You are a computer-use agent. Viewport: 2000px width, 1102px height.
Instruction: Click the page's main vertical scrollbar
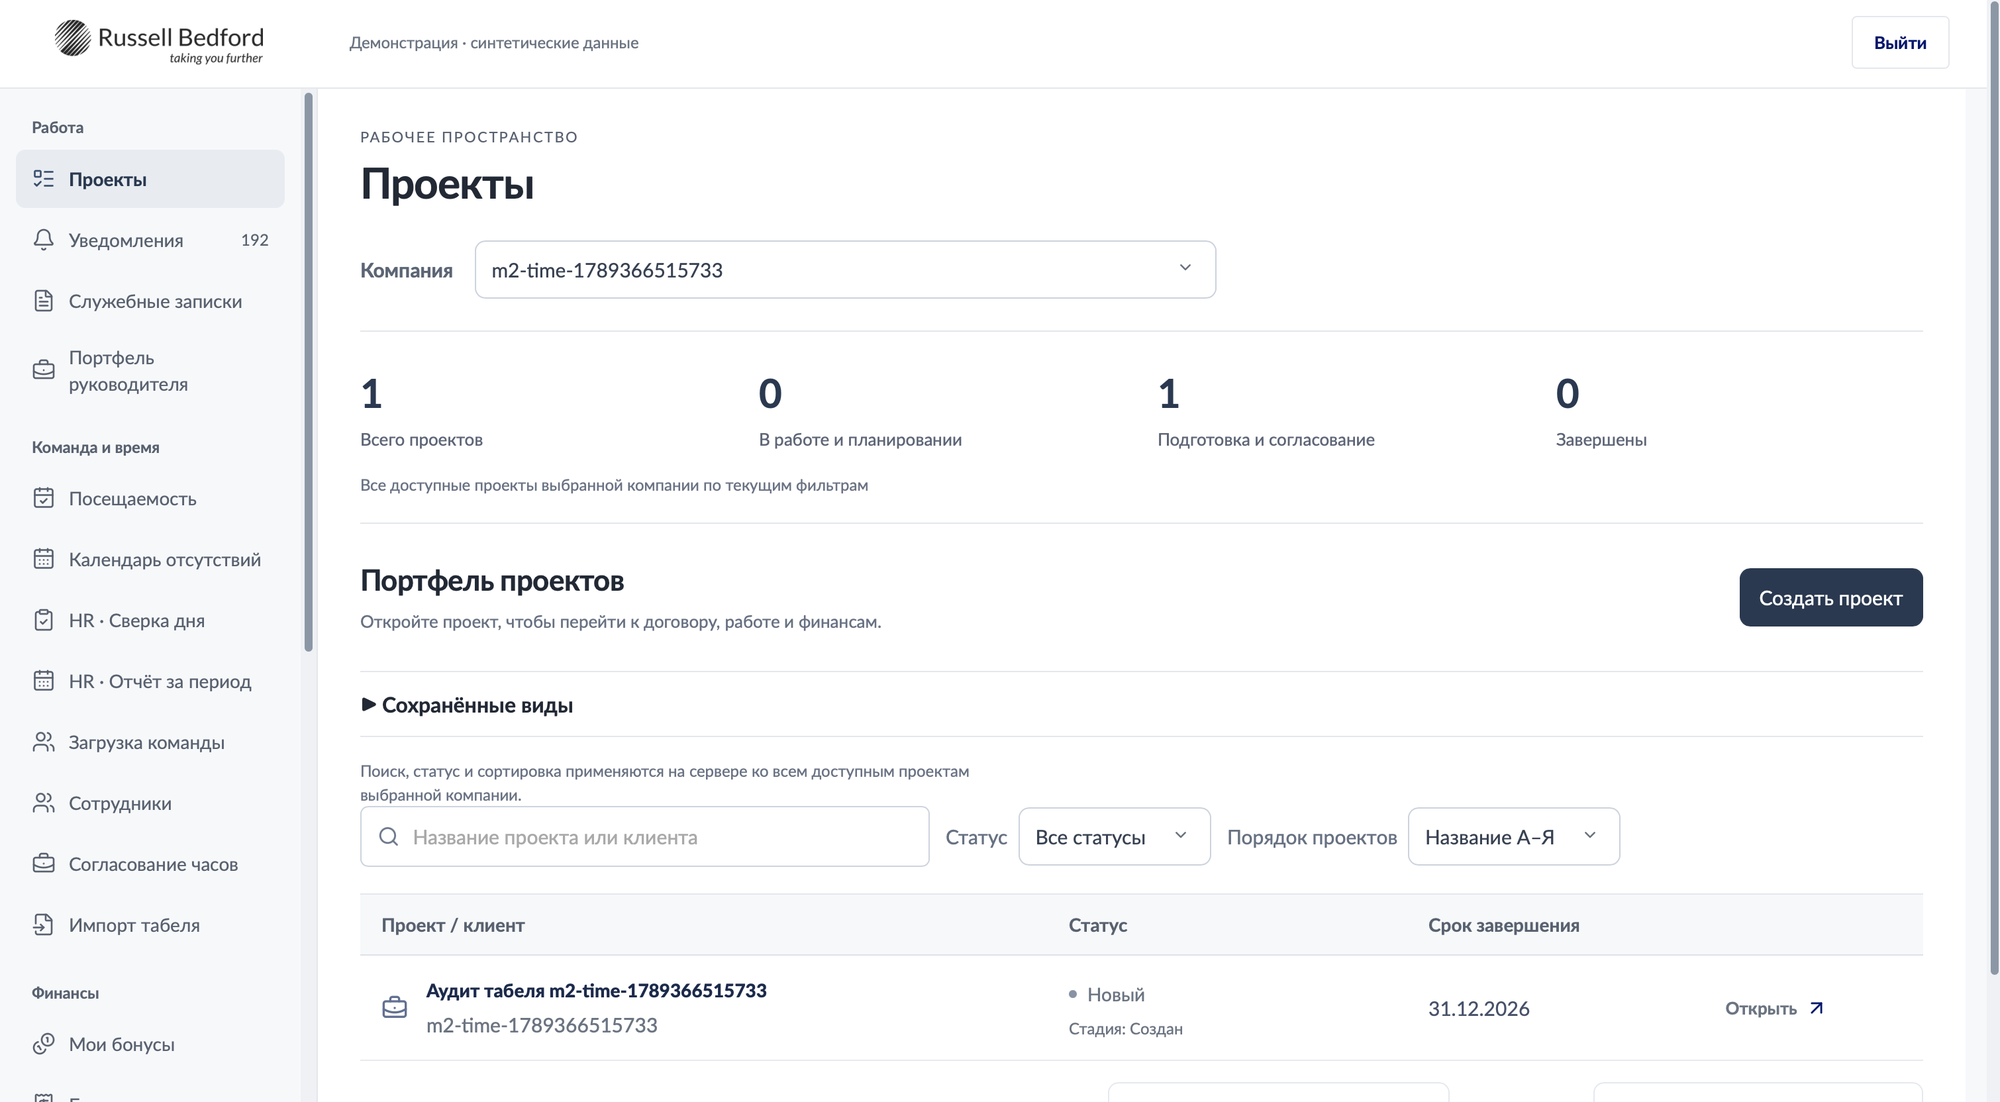(1993, 487)
